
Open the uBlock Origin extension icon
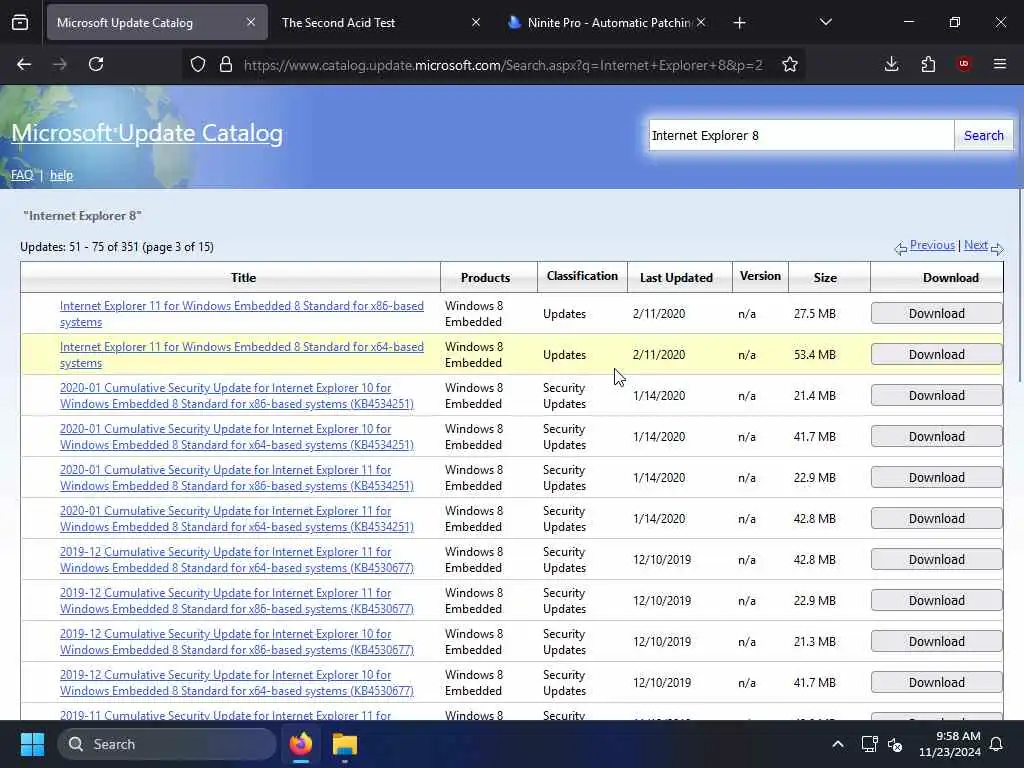click(x=964, y=64)
